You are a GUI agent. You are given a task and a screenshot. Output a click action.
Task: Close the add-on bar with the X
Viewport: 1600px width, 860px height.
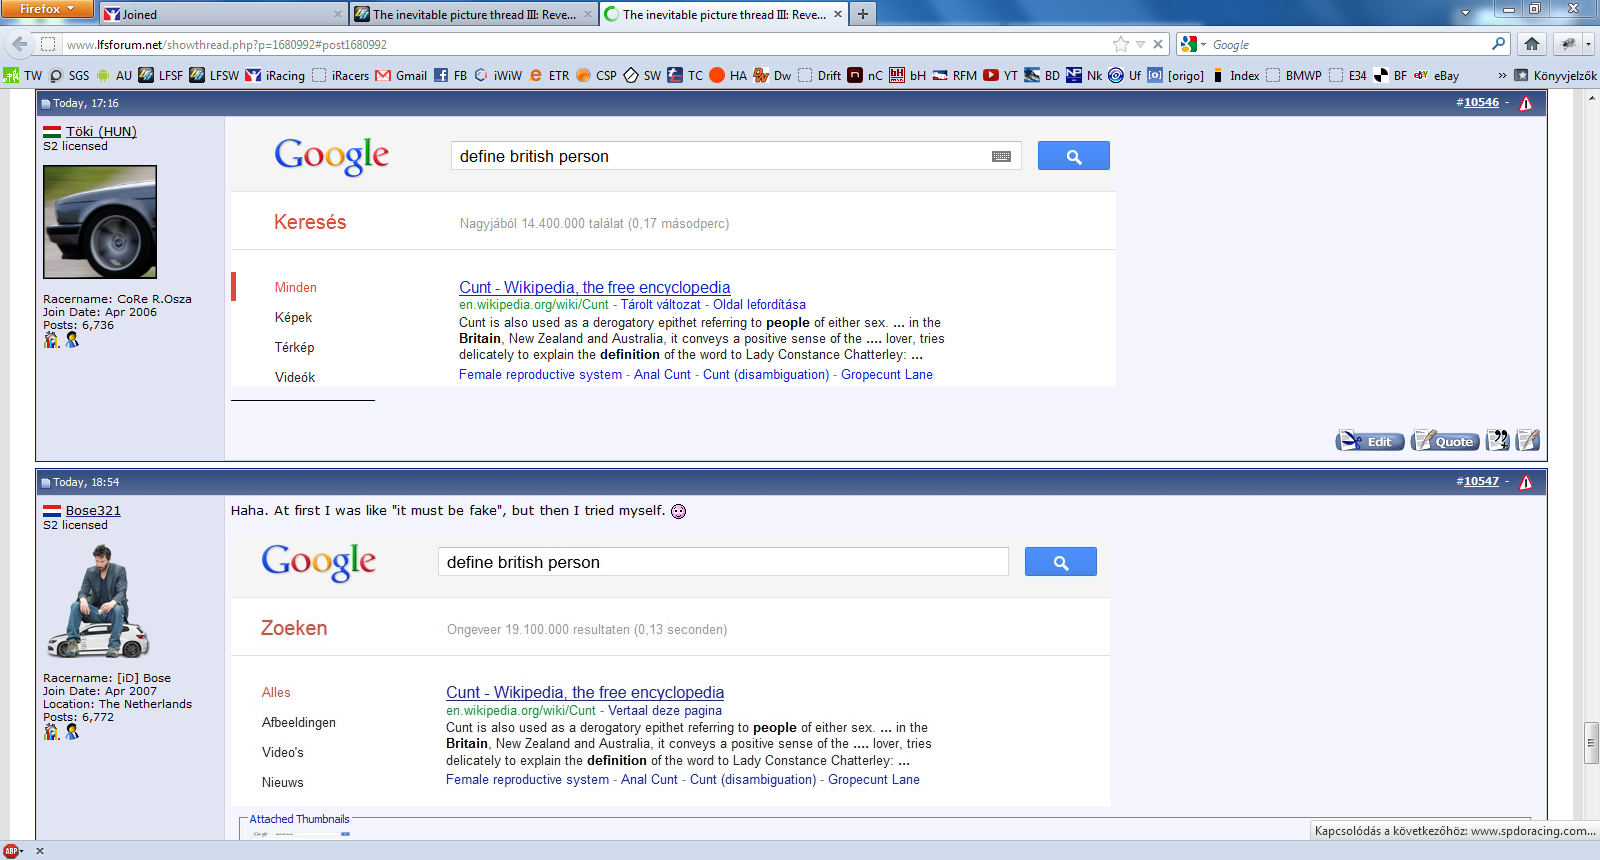(40, 851)
